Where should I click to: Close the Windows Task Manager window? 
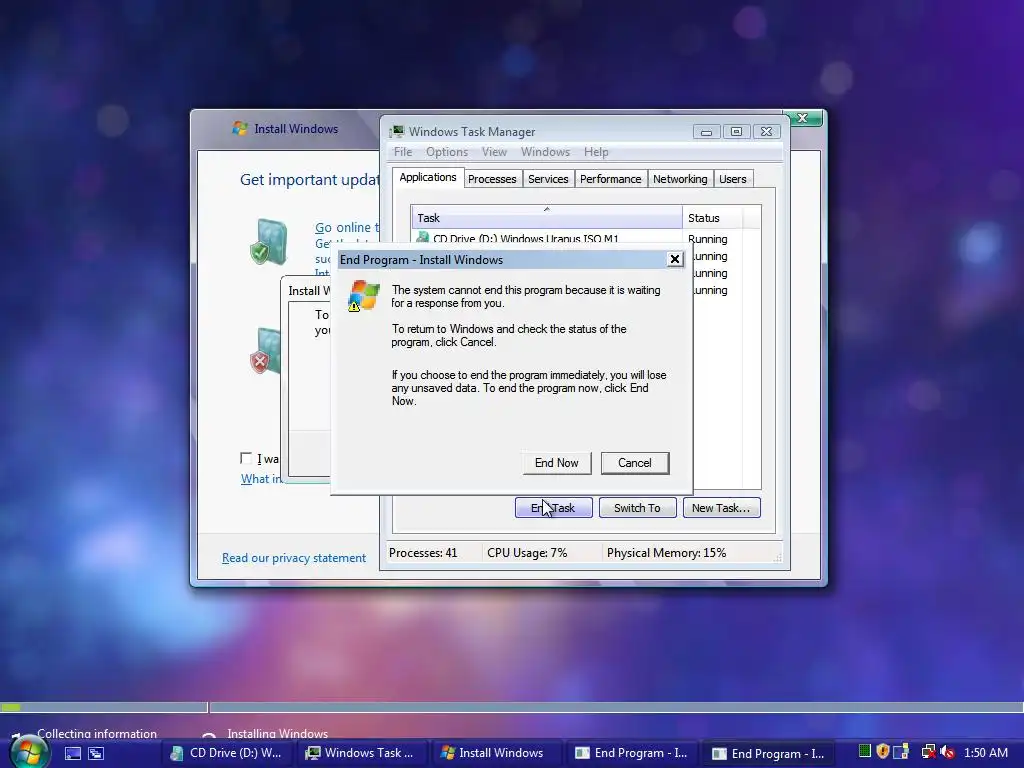click(767, 132)
